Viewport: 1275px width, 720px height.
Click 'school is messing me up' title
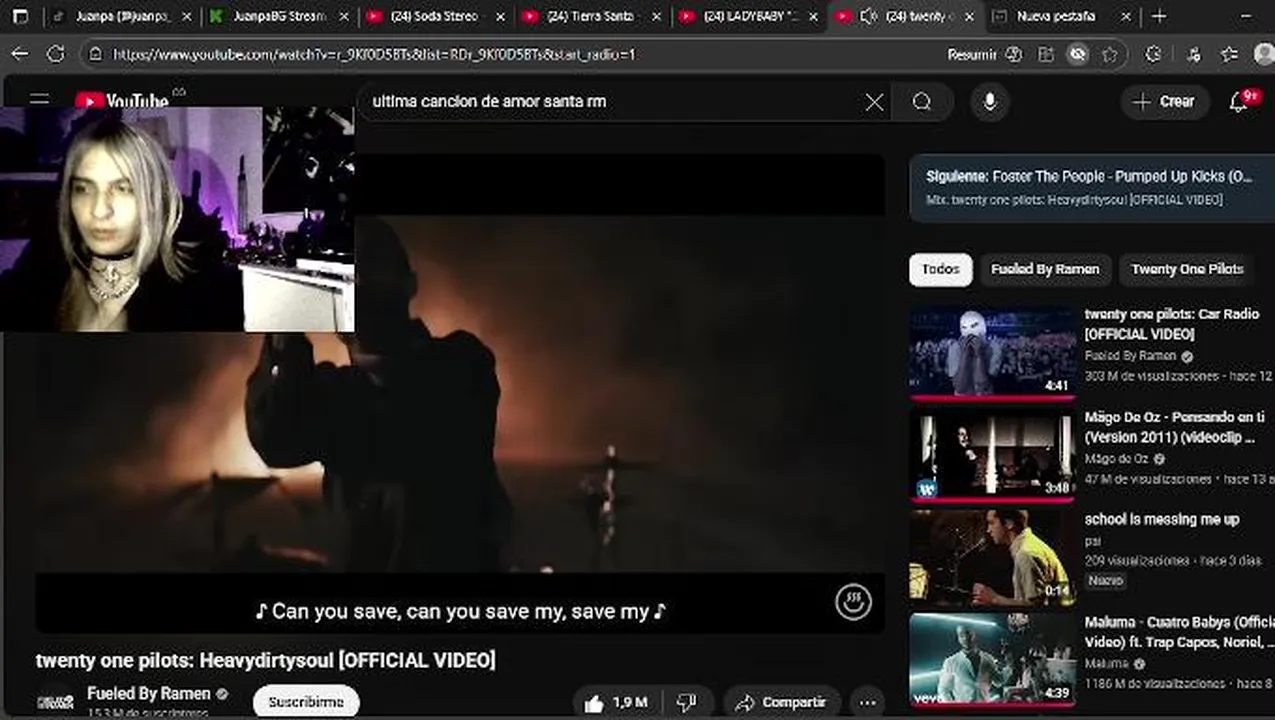pyautogui.click(x=1161, y=520)
